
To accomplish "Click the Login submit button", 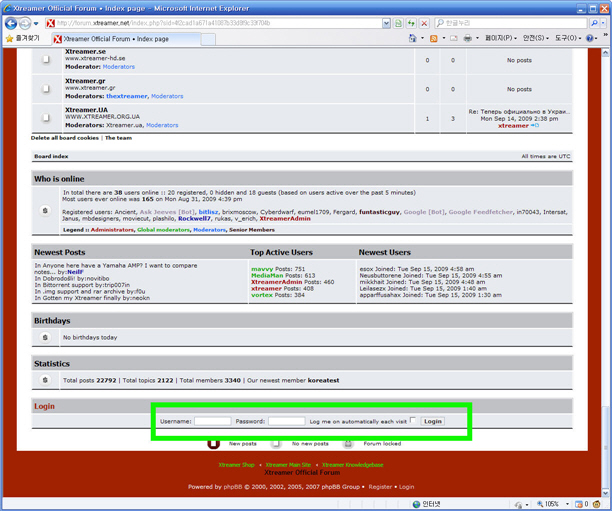I will (x=432, y=421).
